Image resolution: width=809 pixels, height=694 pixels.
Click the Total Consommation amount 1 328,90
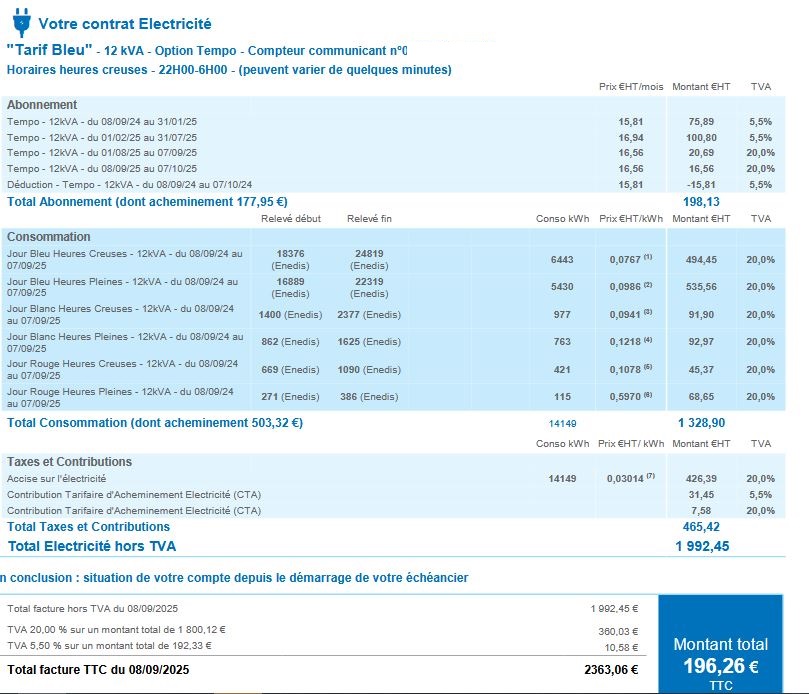701,423
